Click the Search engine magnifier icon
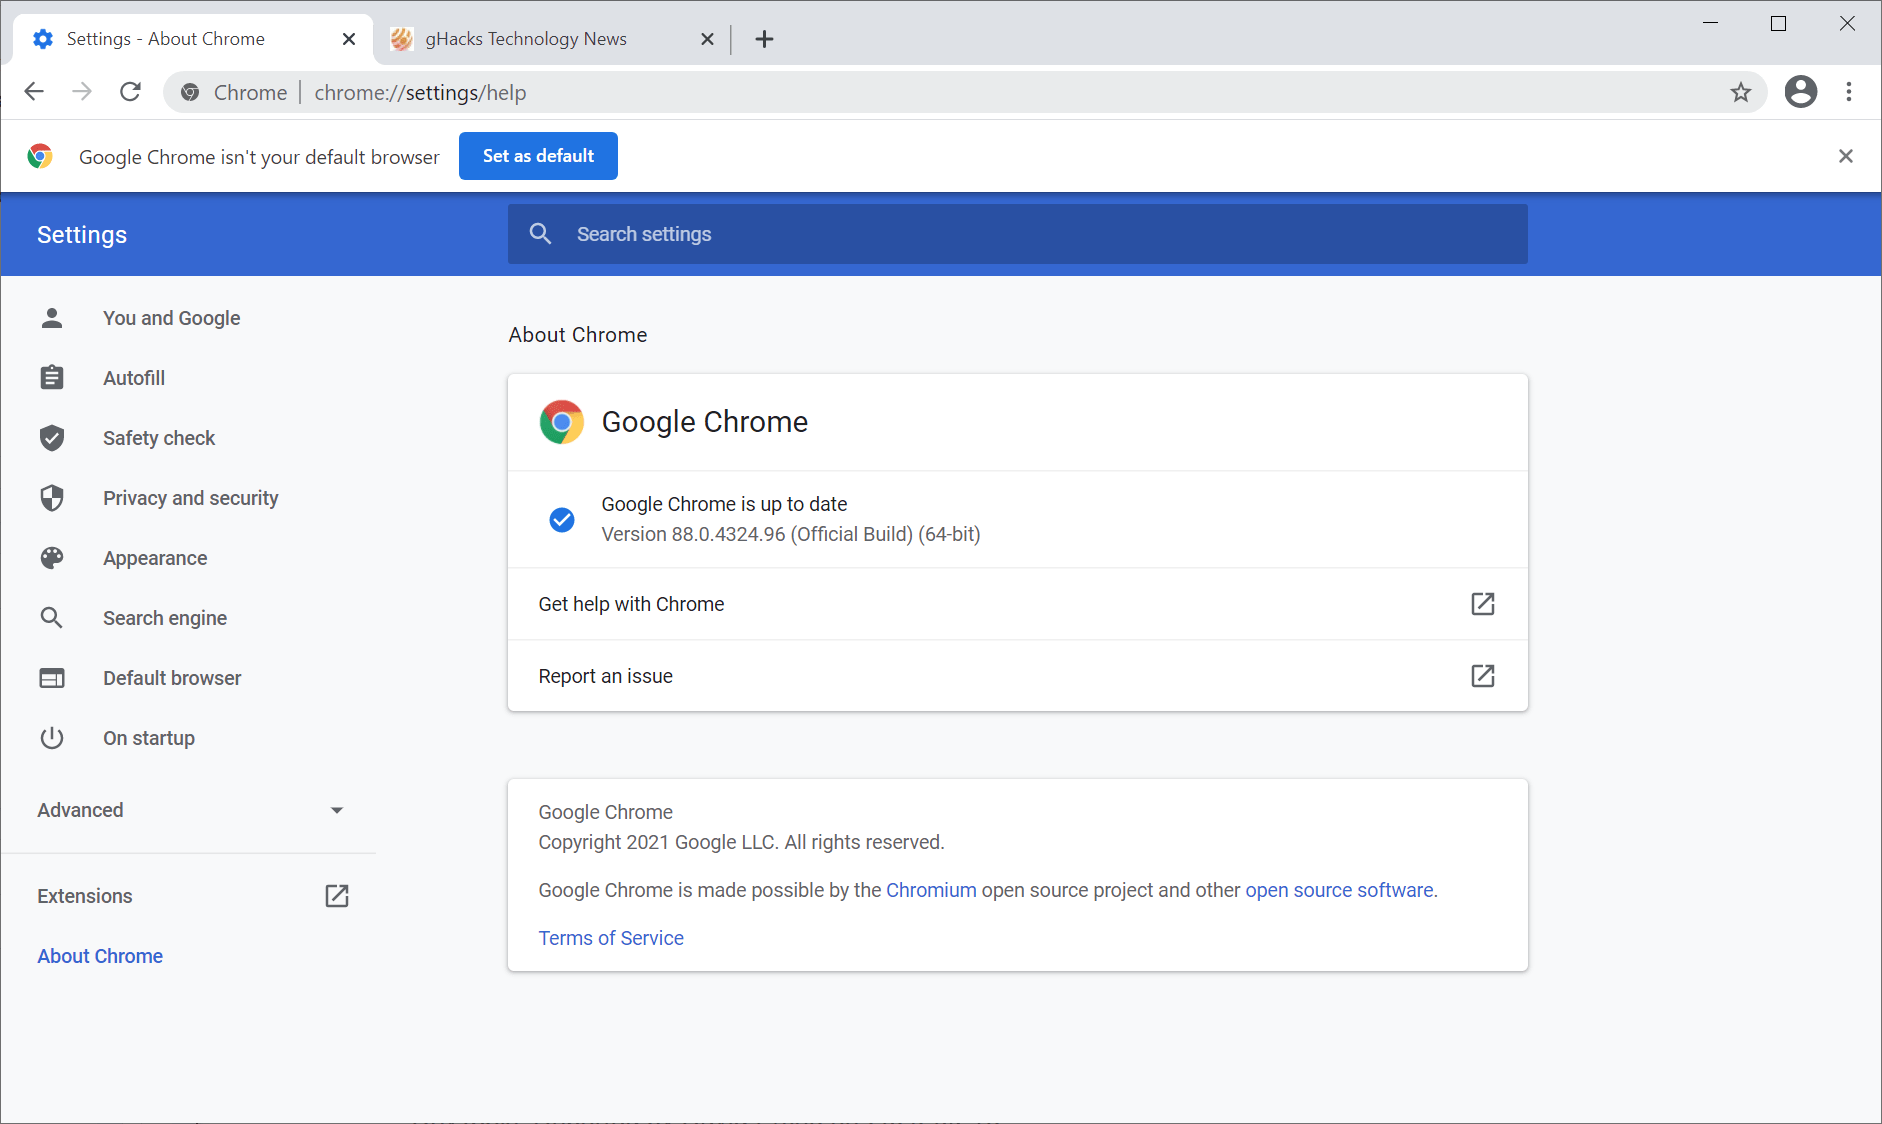The height and width of the screenshot is (1124, 1882). 52,618
